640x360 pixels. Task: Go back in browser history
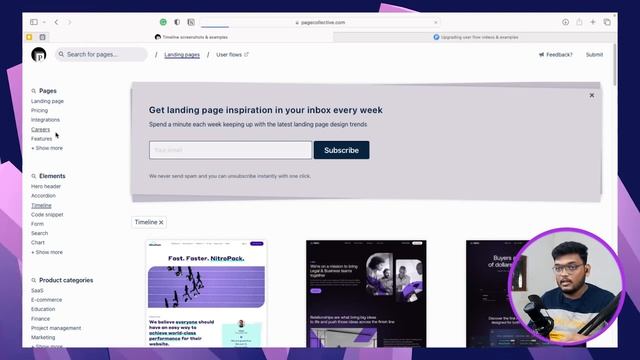[x=56, y=22]
